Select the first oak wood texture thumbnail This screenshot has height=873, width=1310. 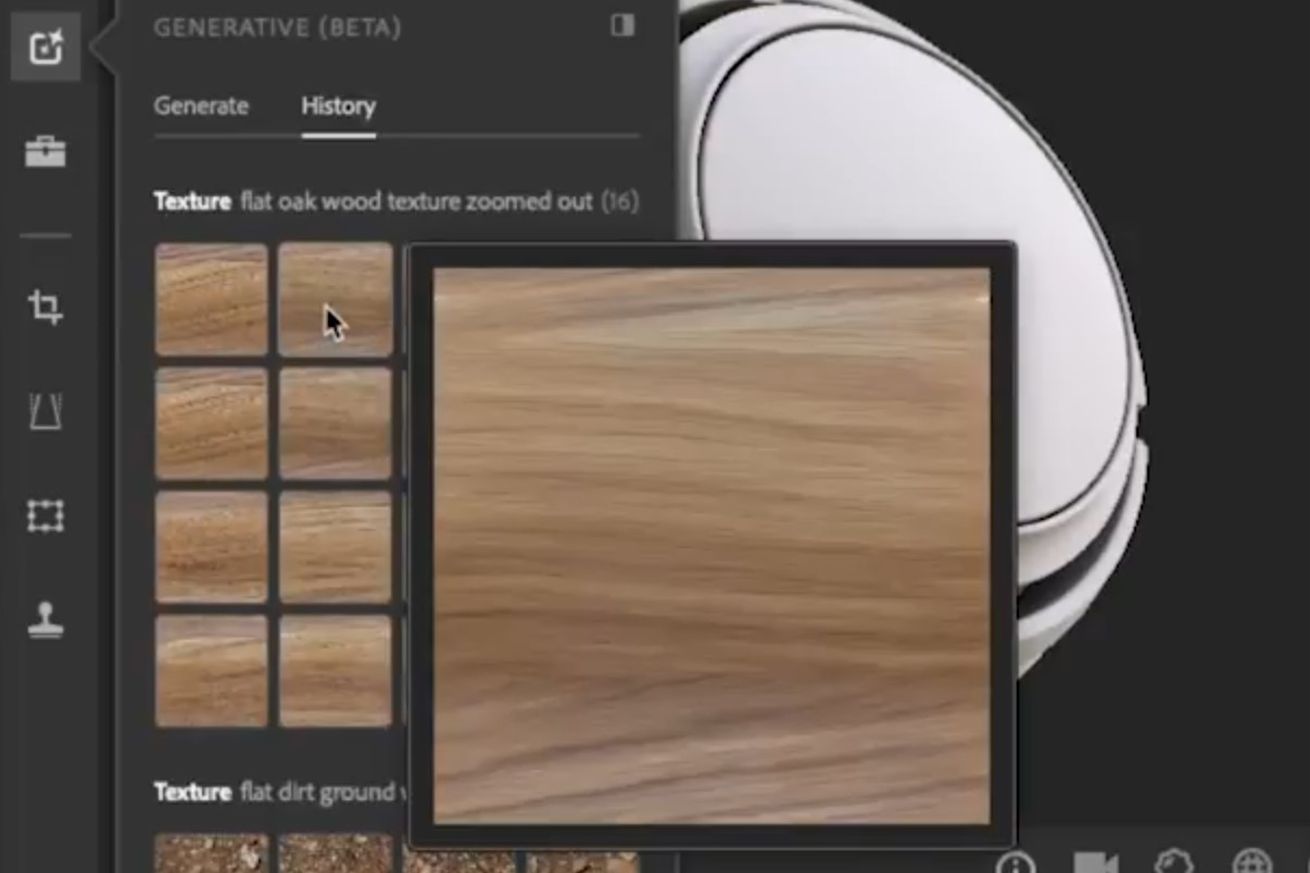tap(210, 298)
